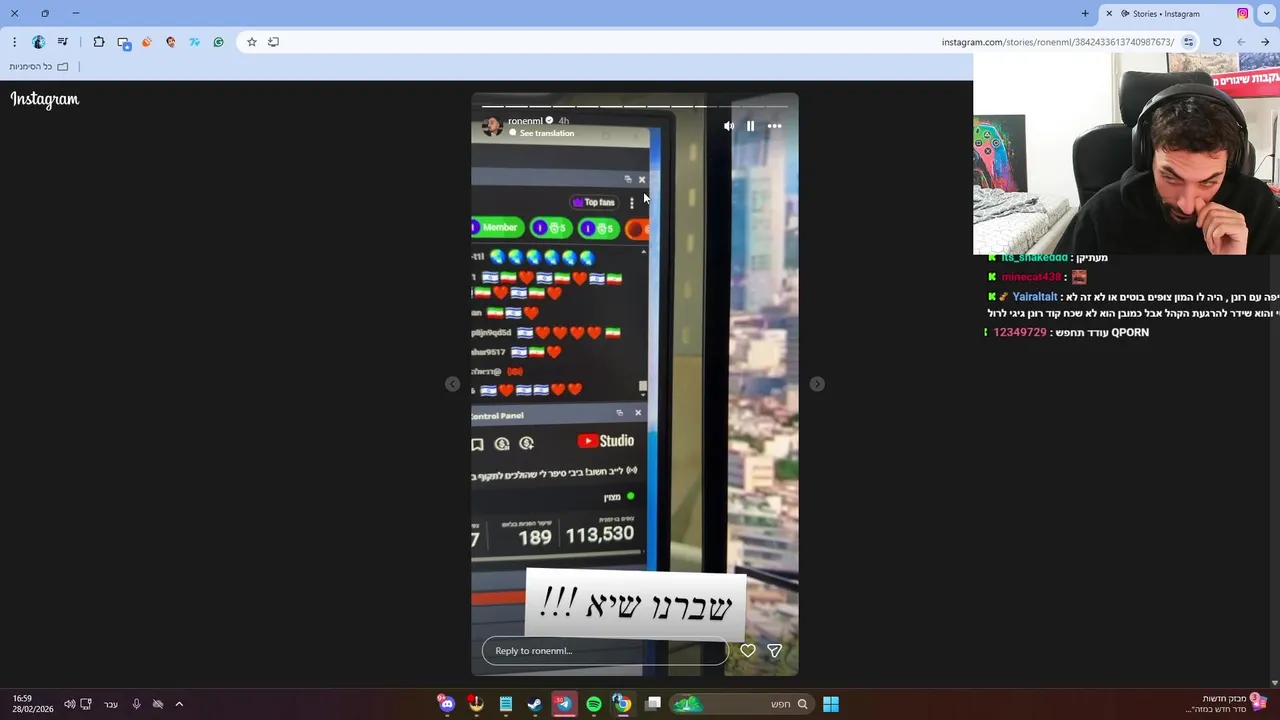Image resolution: width=1280 pixels, height=720 pixels.
Task: Open ronenml profile from story header
Action: pos(525,121)
